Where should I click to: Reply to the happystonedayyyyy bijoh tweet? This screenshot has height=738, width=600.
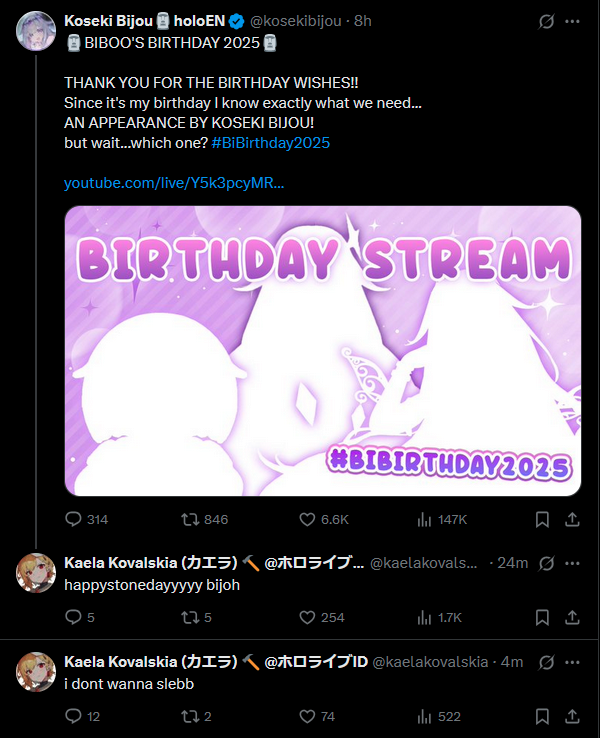[73, 617]
